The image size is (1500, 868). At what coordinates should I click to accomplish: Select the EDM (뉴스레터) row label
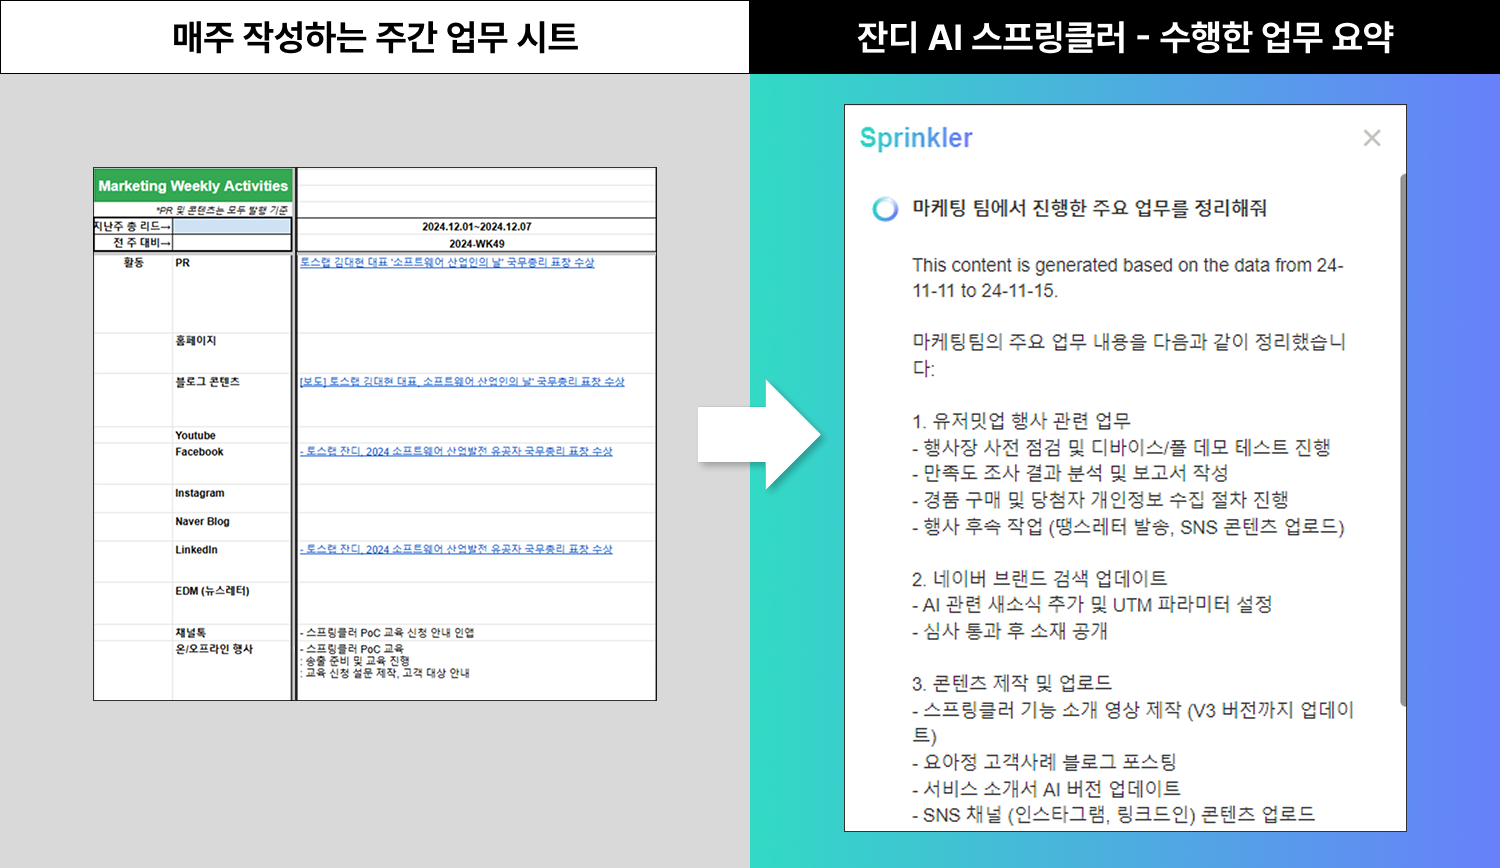click(x=212, y=591)
